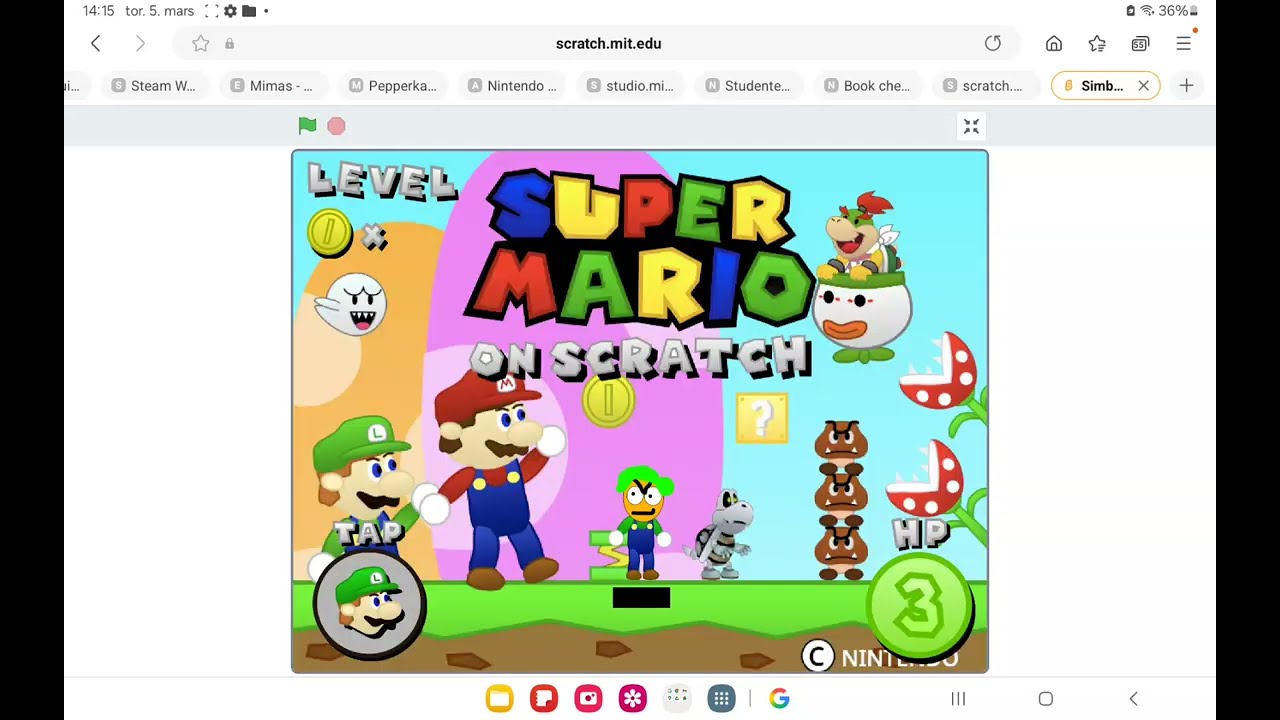Switch to the Steam W... tab
The image size is (1280, 720).
click(154, 86)
